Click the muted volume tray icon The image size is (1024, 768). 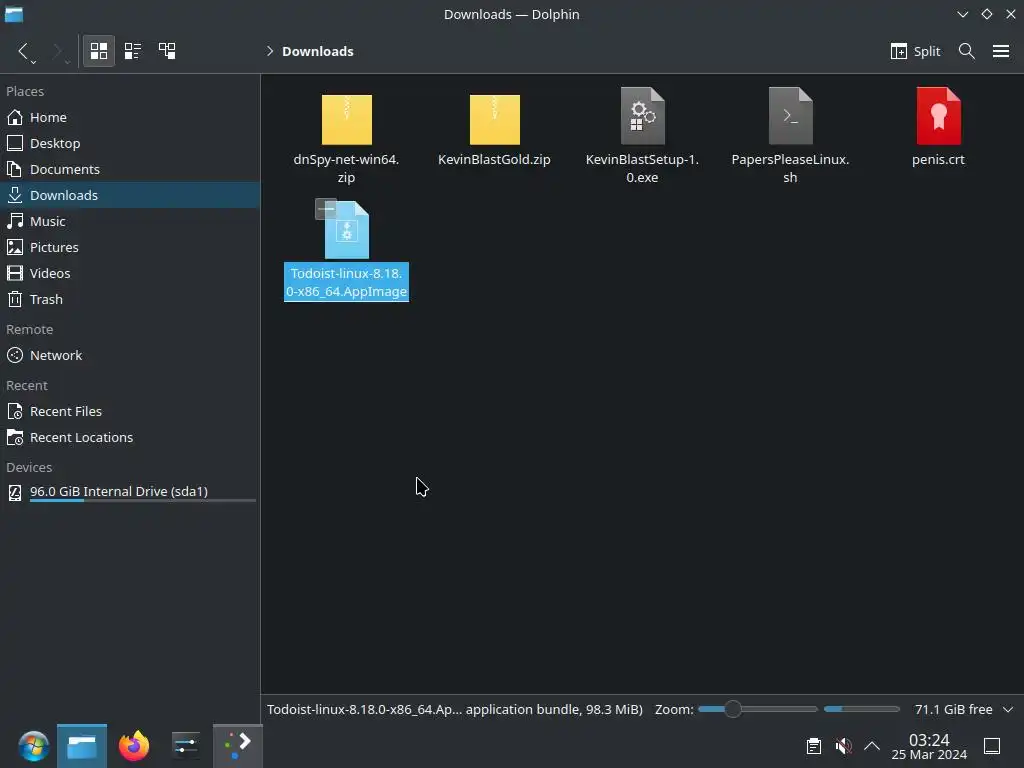843,746
